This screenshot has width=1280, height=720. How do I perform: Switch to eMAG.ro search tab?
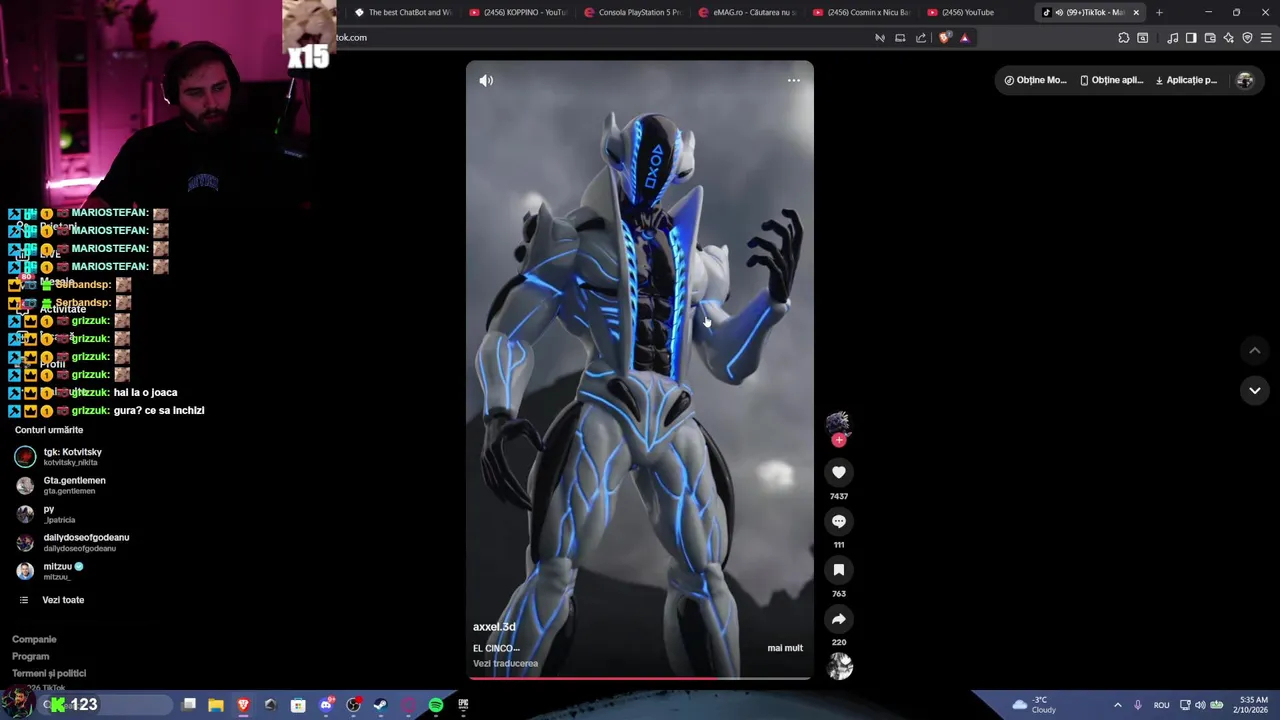point(748,12)
